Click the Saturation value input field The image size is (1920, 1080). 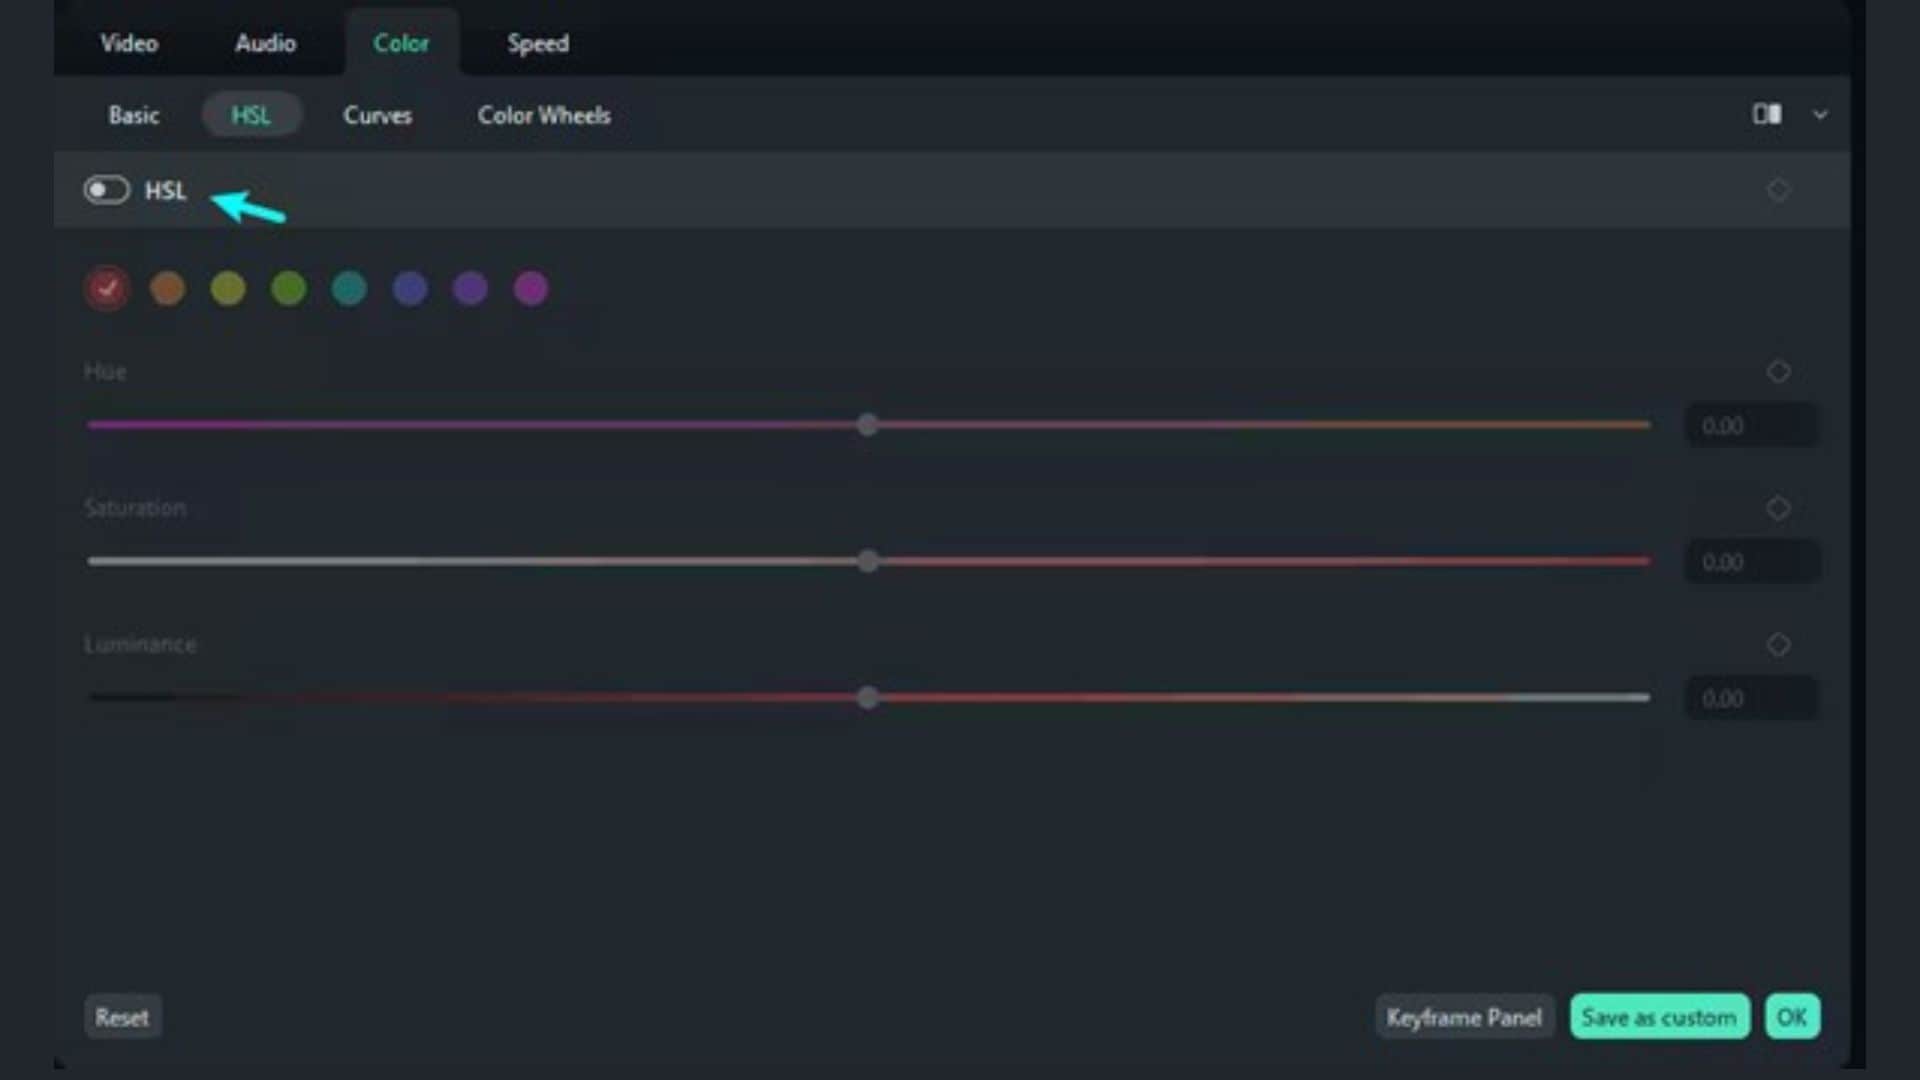(x=1752, y=562)
